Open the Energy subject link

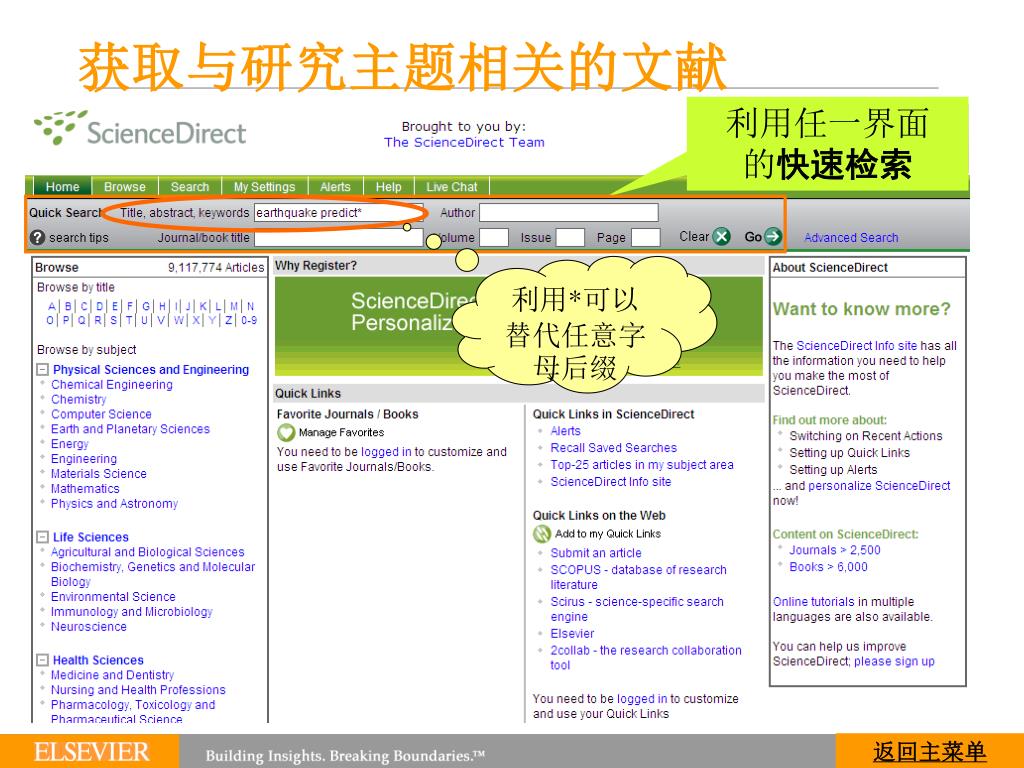70,444
